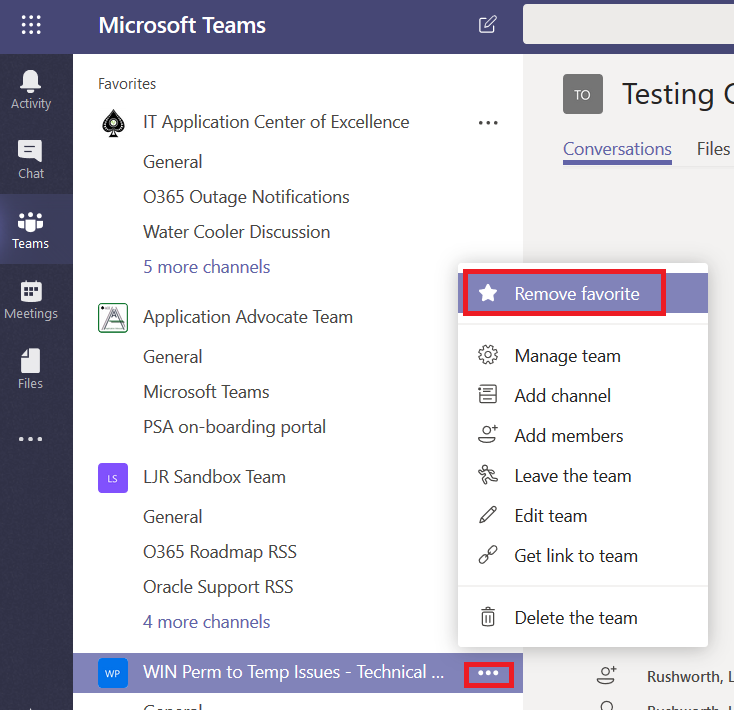This screenshot has height=710, width=734.
Task: Open the O365 Roadmap RSS channel
Action: [x=219, y=552]
